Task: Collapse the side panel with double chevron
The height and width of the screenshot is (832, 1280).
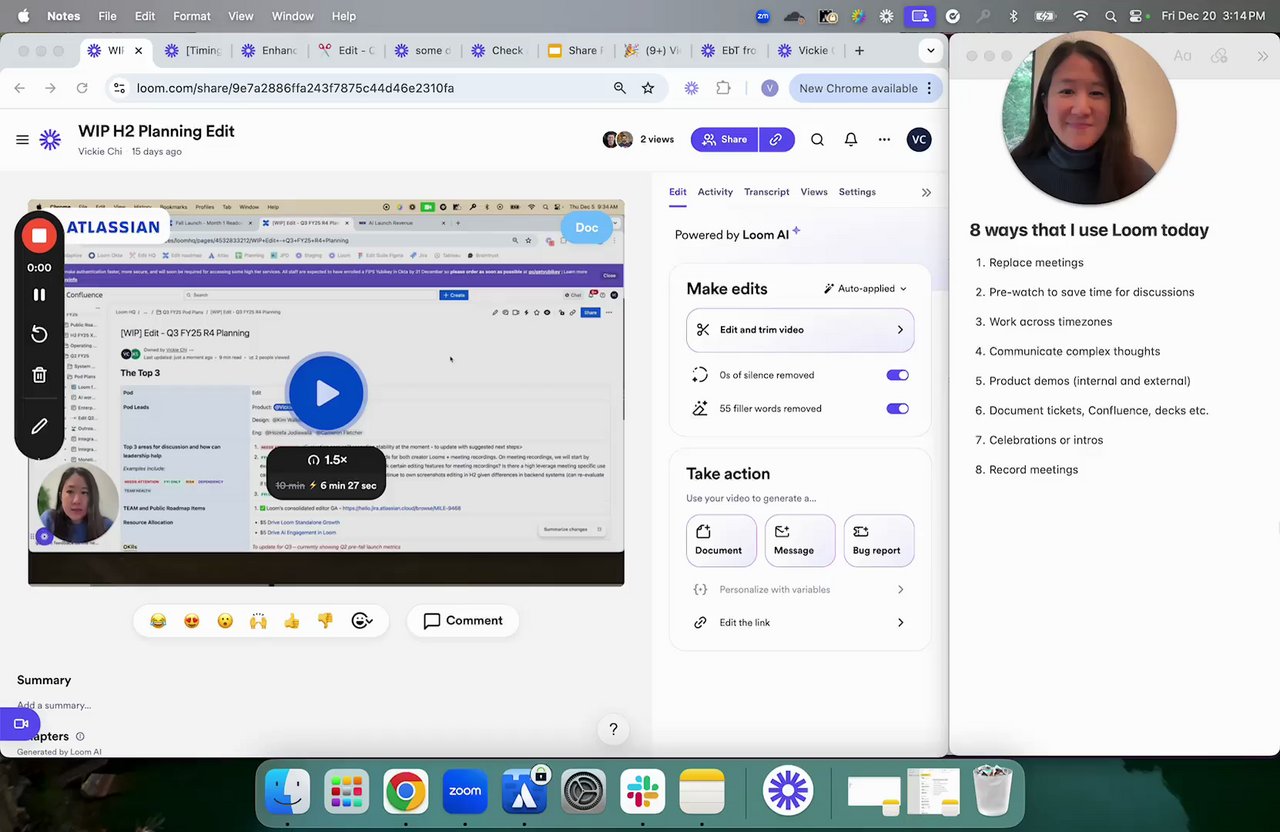Action: (926, 192)
